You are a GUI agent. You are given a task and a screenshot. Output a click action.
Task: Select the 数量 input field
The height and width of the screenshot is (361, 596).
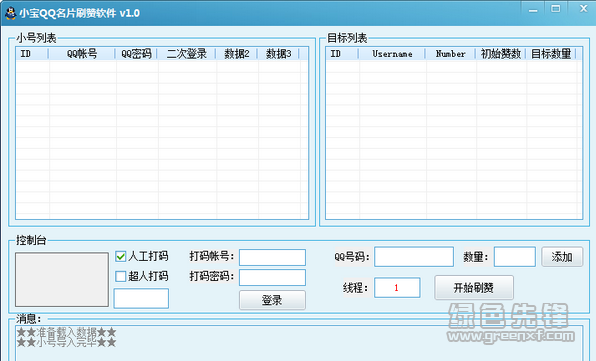click(x=515, y=256)
